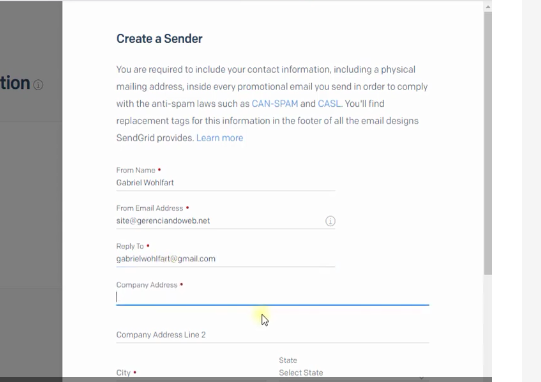Click the Company Address label
Screen dimensions: 541x382
pos(147,285)
